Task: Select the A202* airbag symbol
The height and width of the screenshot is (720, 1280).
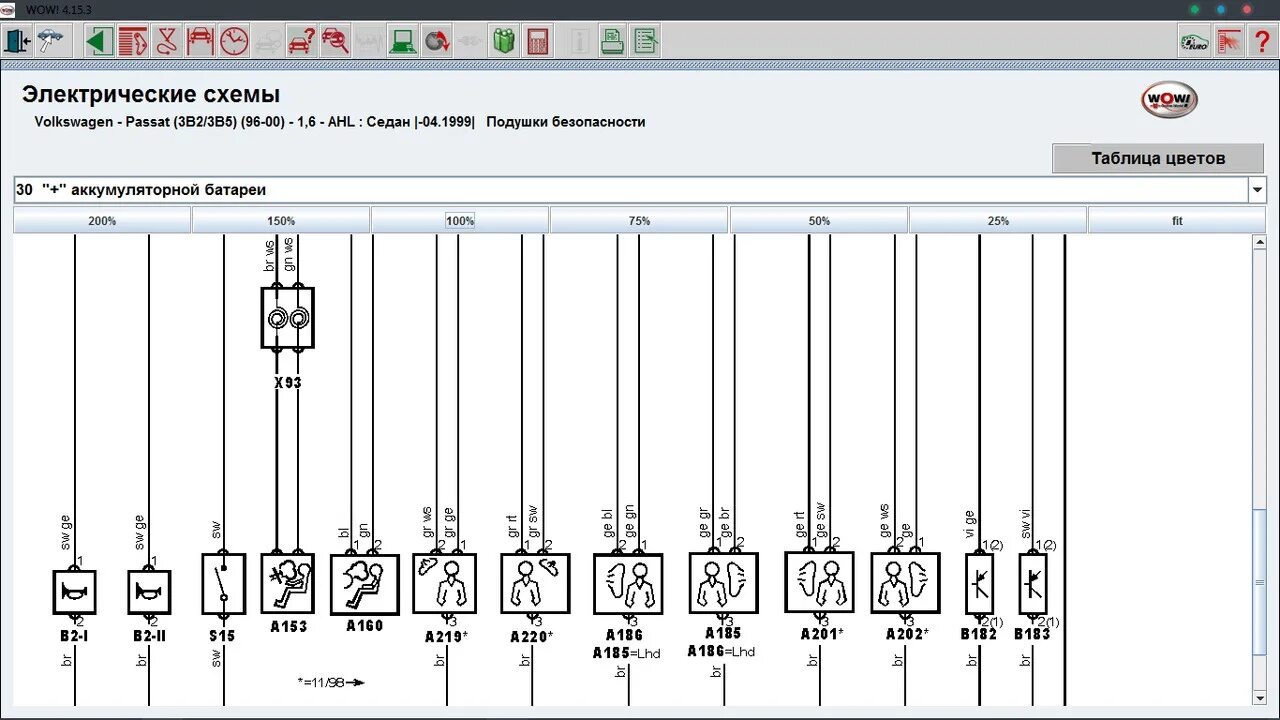Action: click(x=905, y=583)
